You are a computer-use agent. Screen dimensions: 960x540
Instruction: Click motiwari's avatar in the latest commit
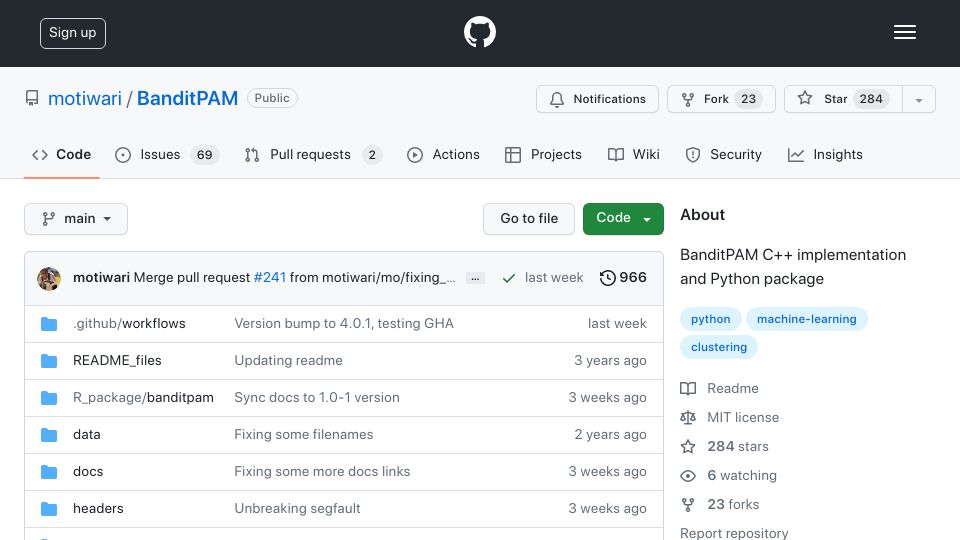[x=49, y=279]
